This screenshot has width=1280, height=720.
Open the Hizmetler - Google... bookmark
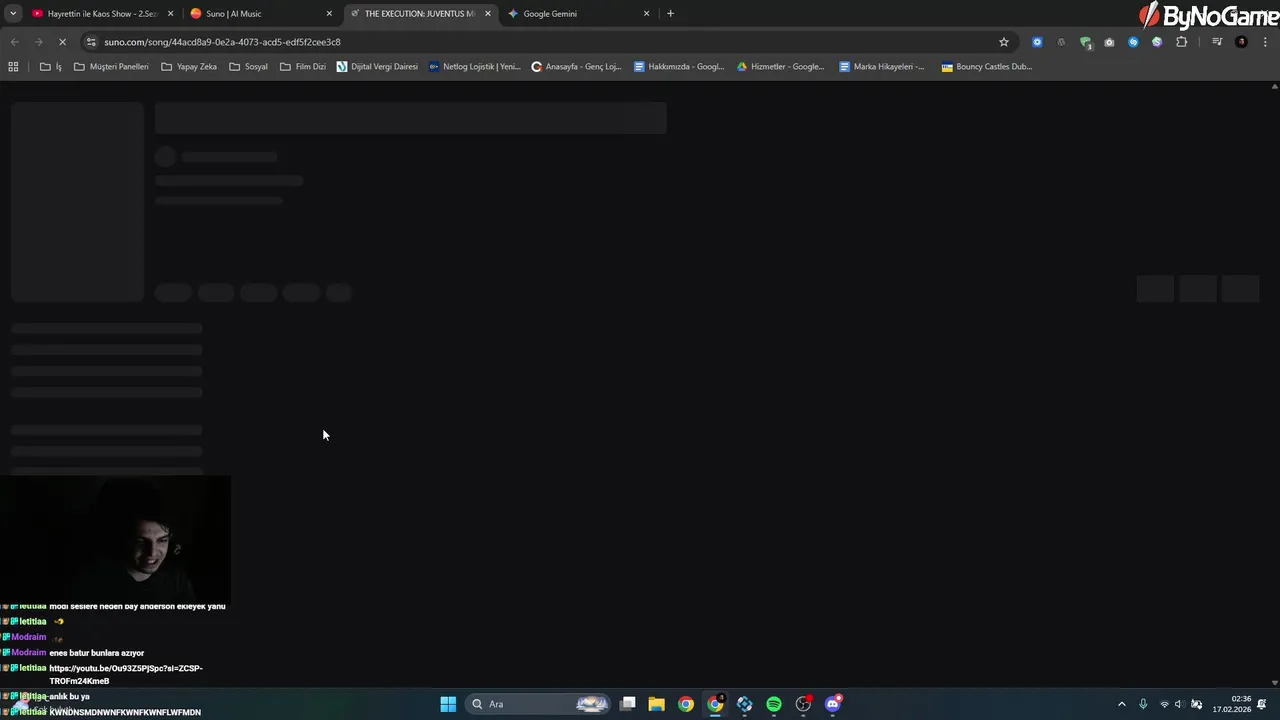(x=780, y=67)
